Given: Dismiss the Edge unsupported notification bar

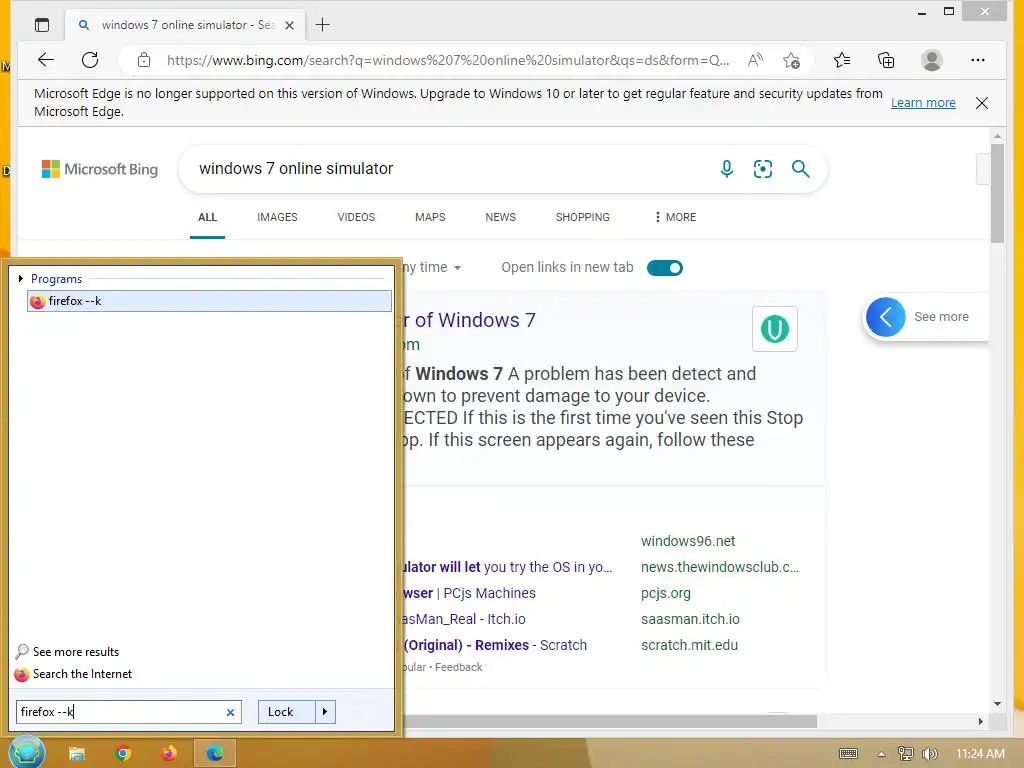Looking at the screenshot, I should (982, 103).
